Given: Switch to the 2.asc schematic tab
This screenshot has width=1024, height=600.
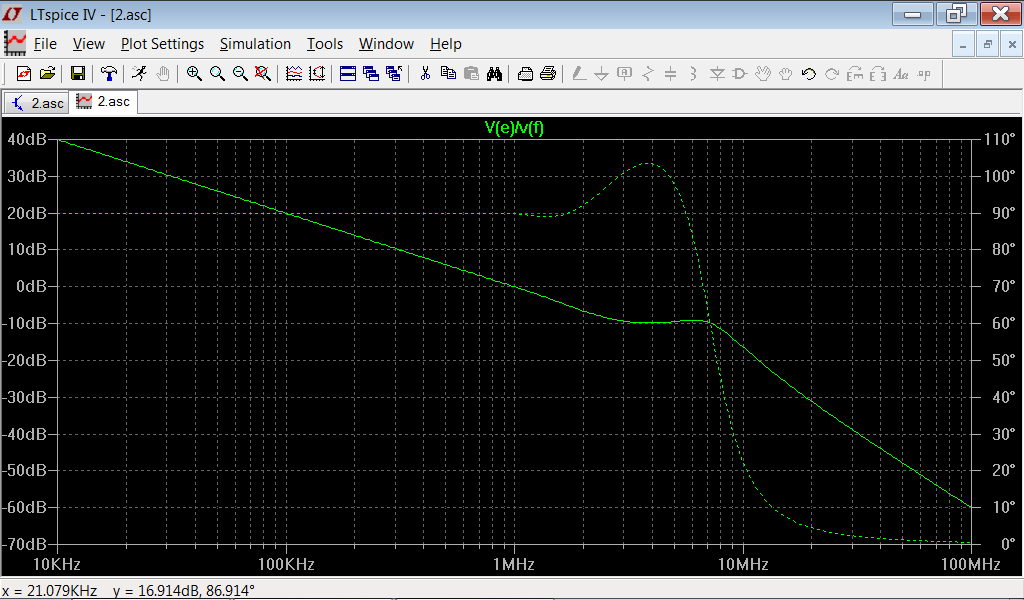Looking at the screenshot, I should click(x=37, y=103).
